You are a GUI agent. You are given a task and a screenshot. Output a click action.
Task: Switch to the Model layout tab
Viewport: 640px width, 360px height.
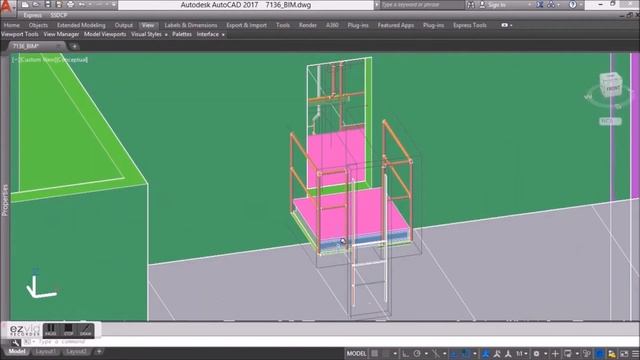point(17,351)
